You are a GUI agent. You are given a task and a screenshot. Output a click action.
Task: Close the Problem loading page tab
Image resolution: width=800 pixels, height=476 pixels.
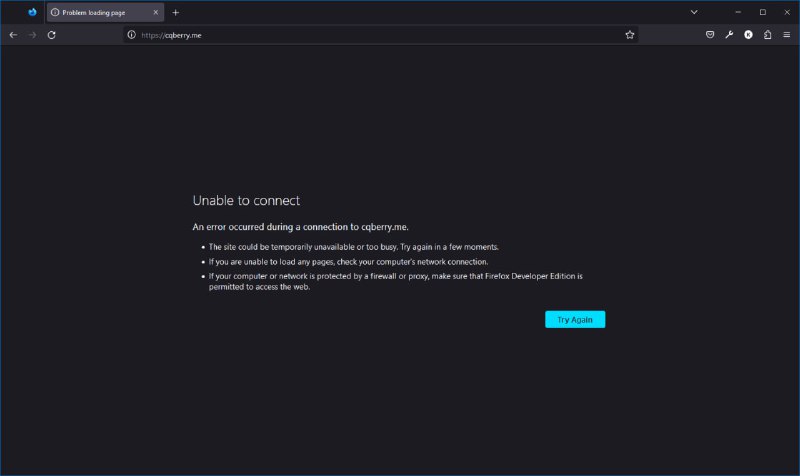tap(156, 12)
